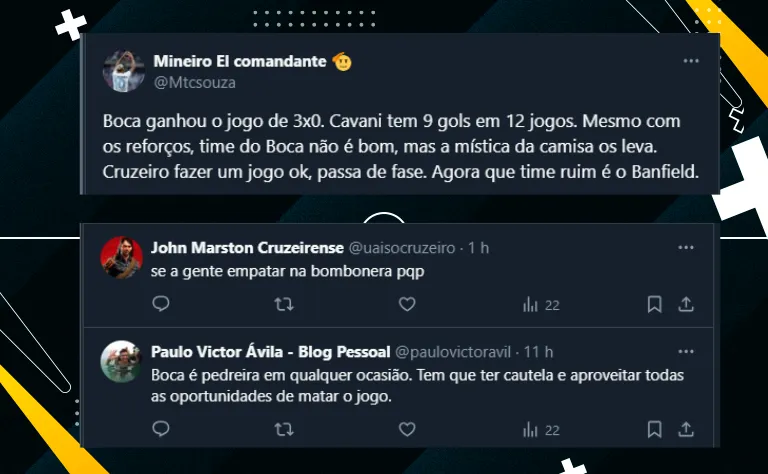This screenshot has width=768, height=474.
Task: Open Mineiro El comandante's profile name
Action: coord(240,61)
